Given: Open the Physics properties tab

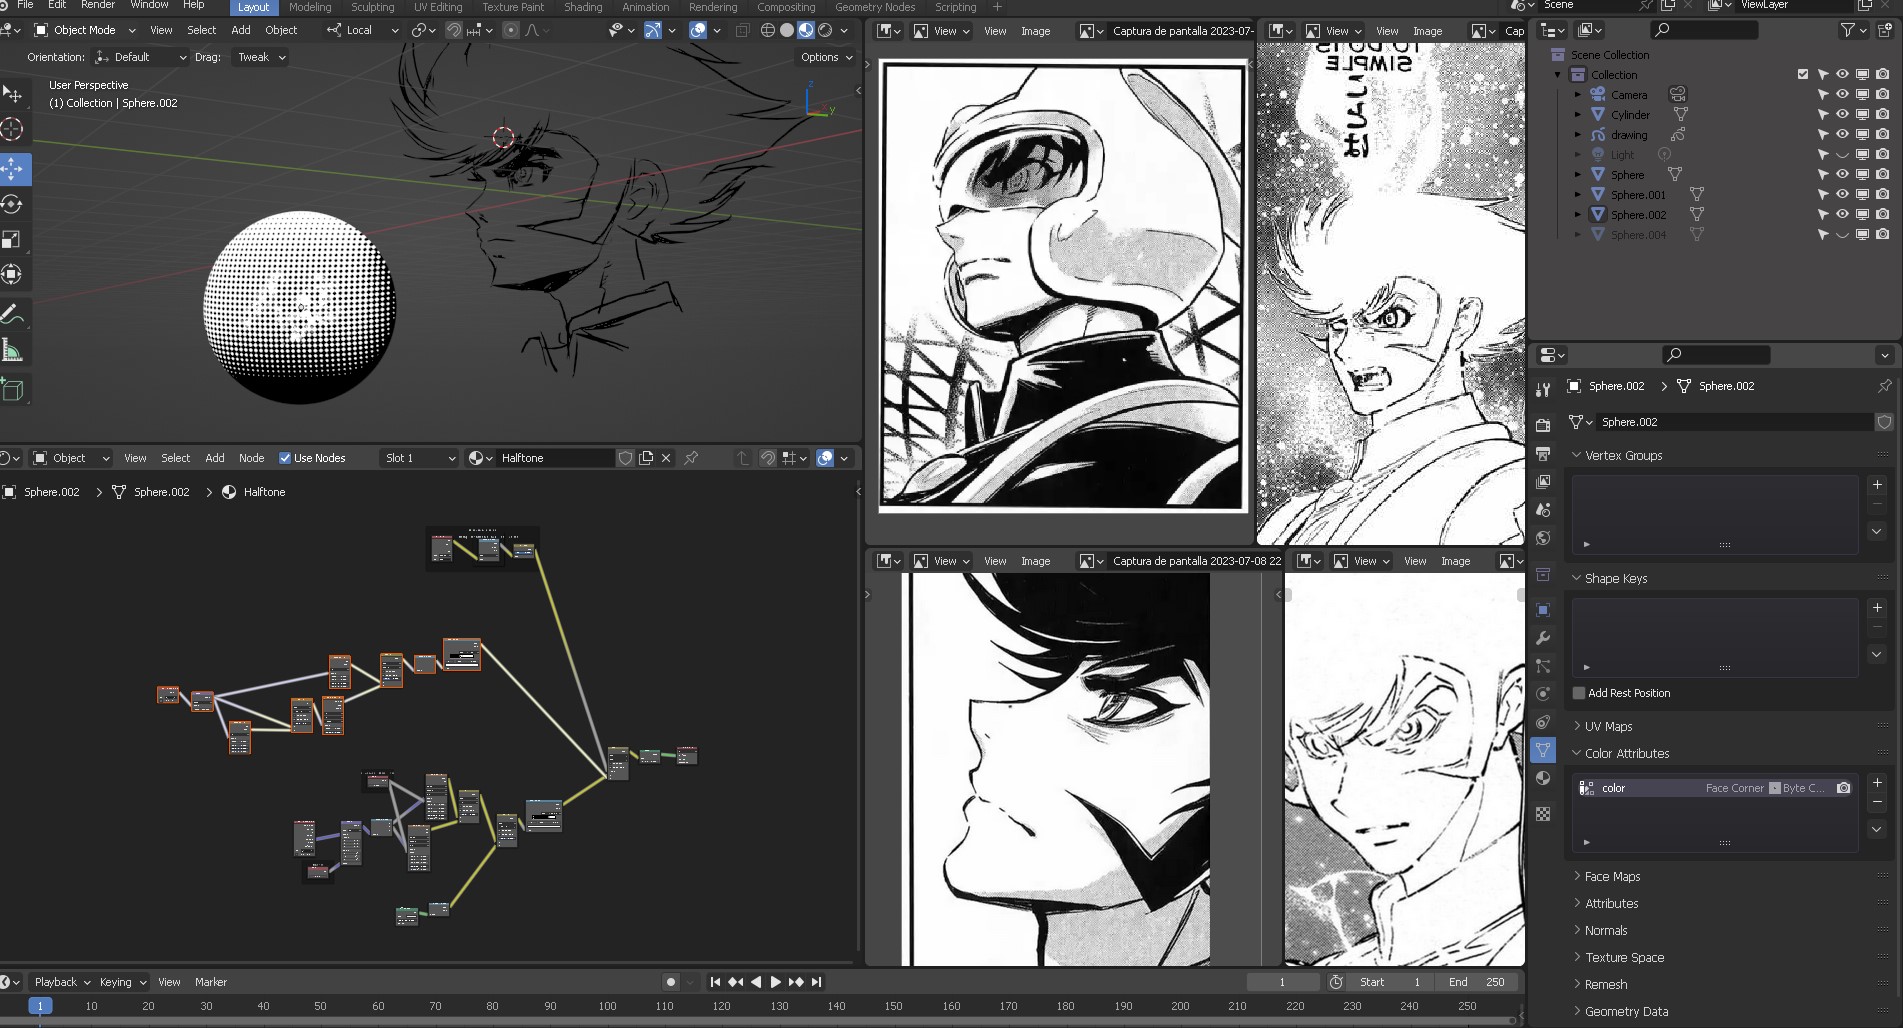Looking at the screenshot, I should pos(1543,694).
